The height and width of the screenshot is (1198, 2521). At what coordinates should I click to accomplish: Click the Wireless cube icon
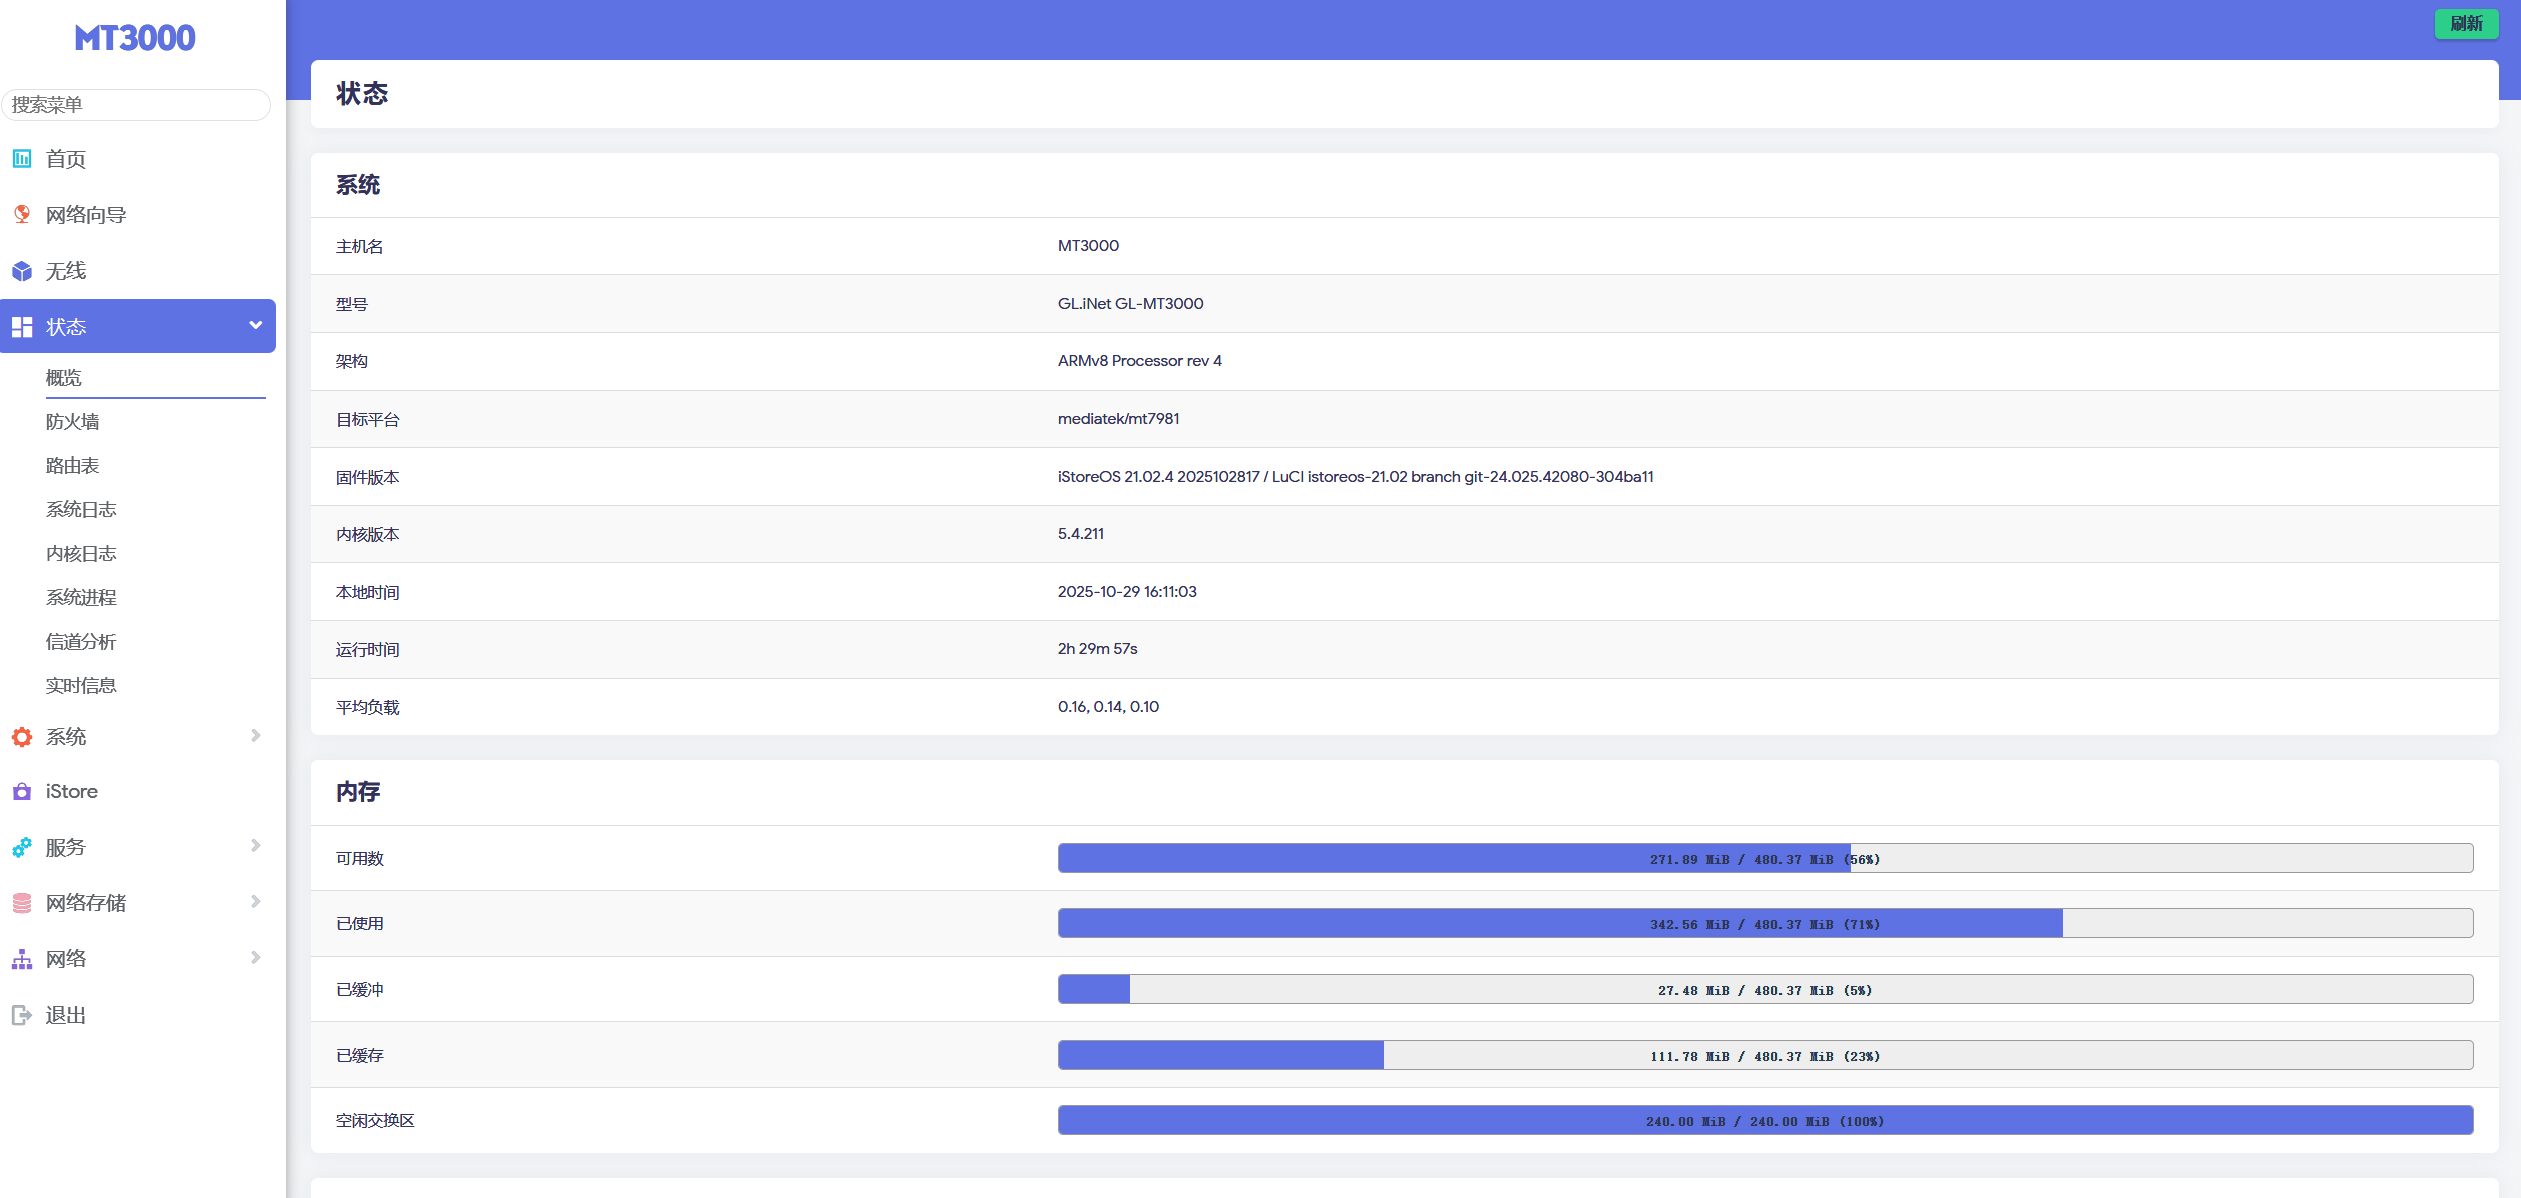tap(22, 271)
